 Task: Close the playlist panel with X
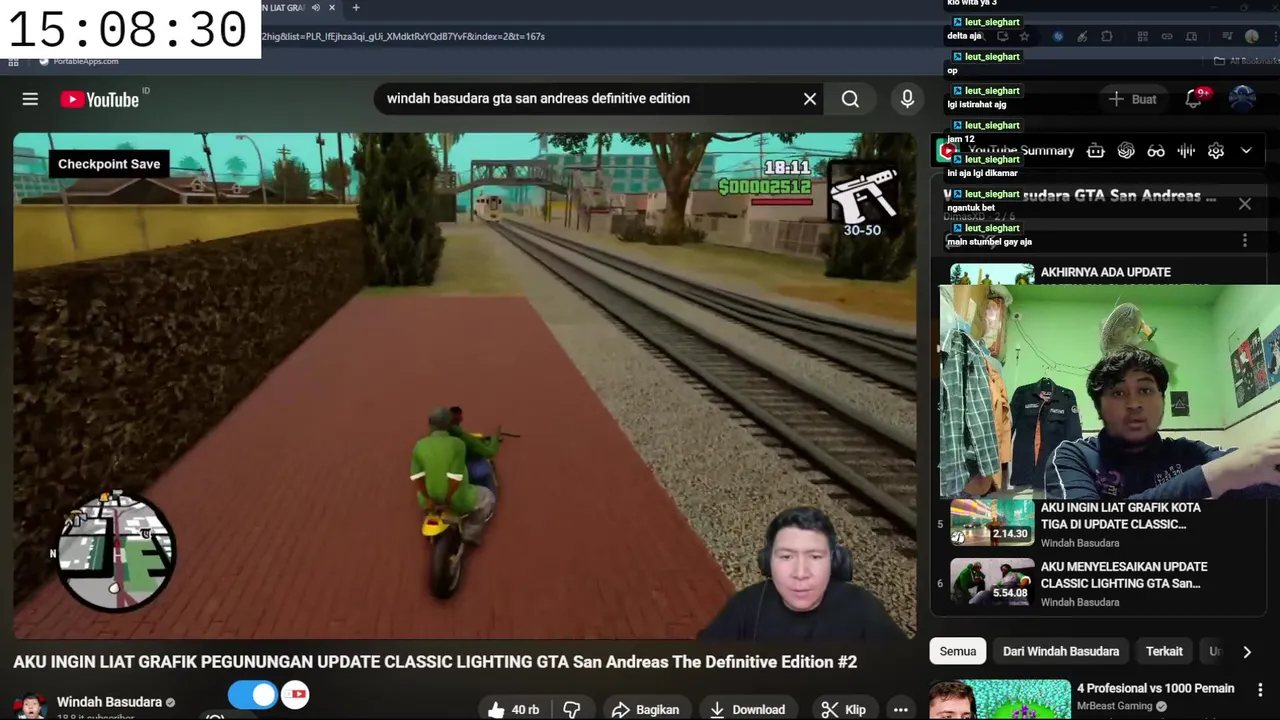(x=1245, y=204)
